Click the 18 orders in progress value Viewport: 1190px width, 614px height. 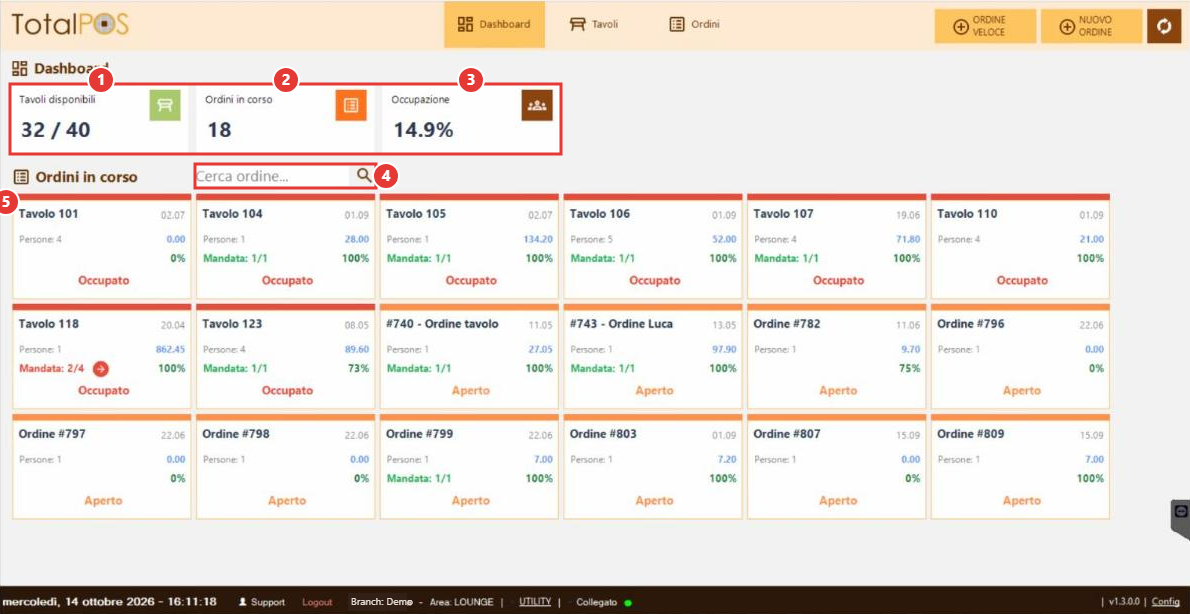[x=219, y=131]
